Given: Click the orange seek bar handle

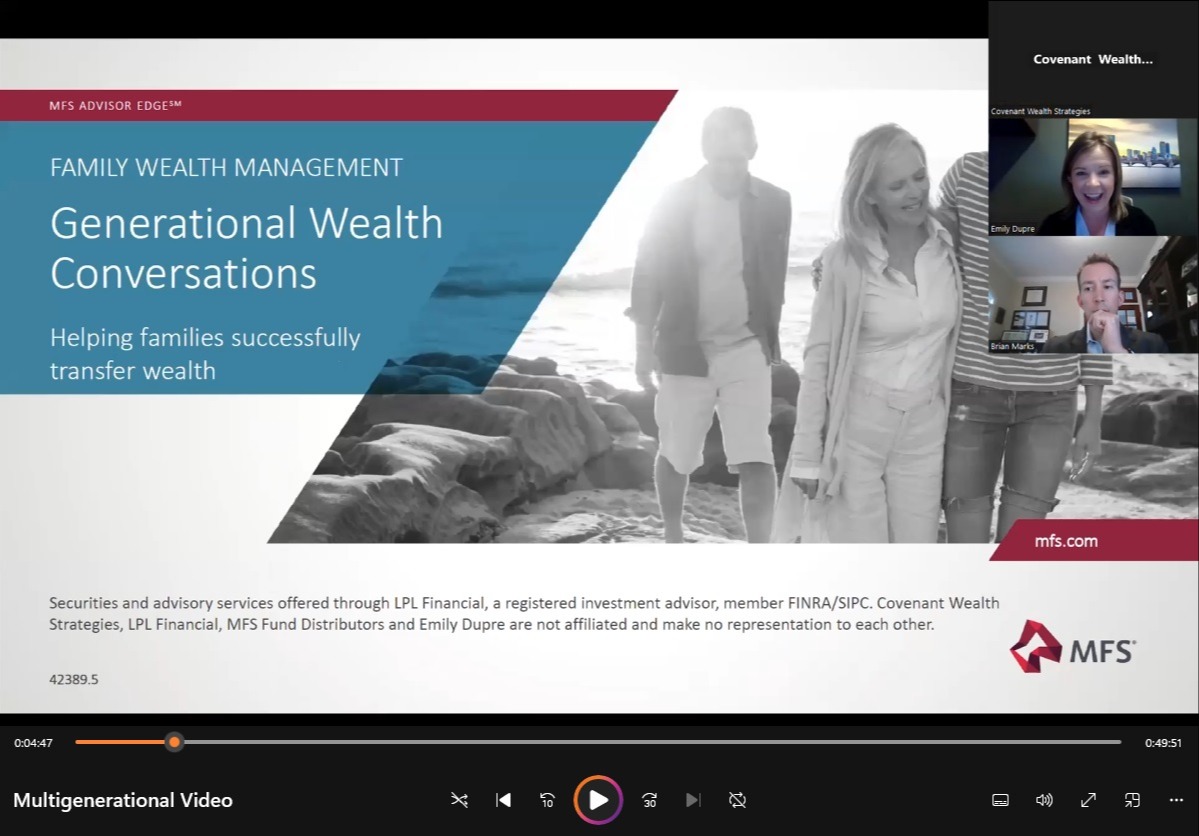Looking at the screenshot, I should coord(174,742).
